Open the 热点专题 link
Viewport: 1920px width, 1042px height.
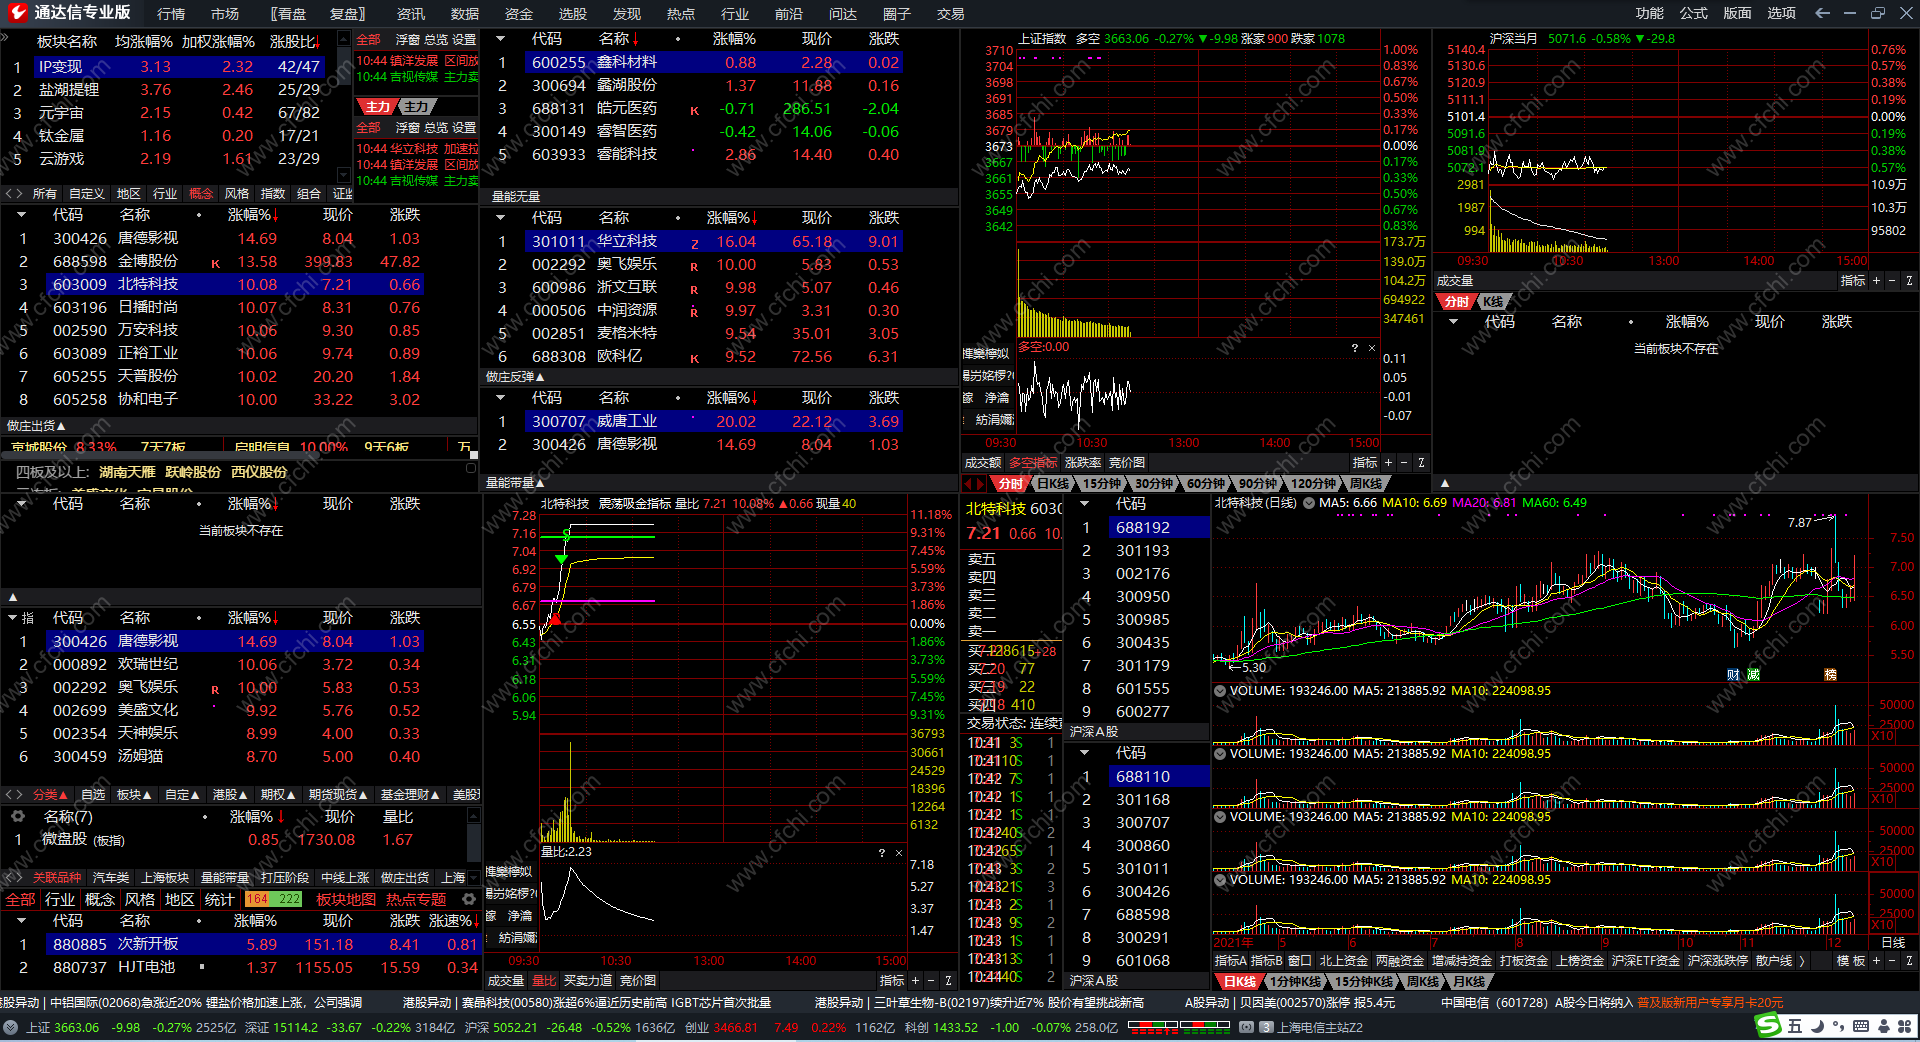click(416, 899)
